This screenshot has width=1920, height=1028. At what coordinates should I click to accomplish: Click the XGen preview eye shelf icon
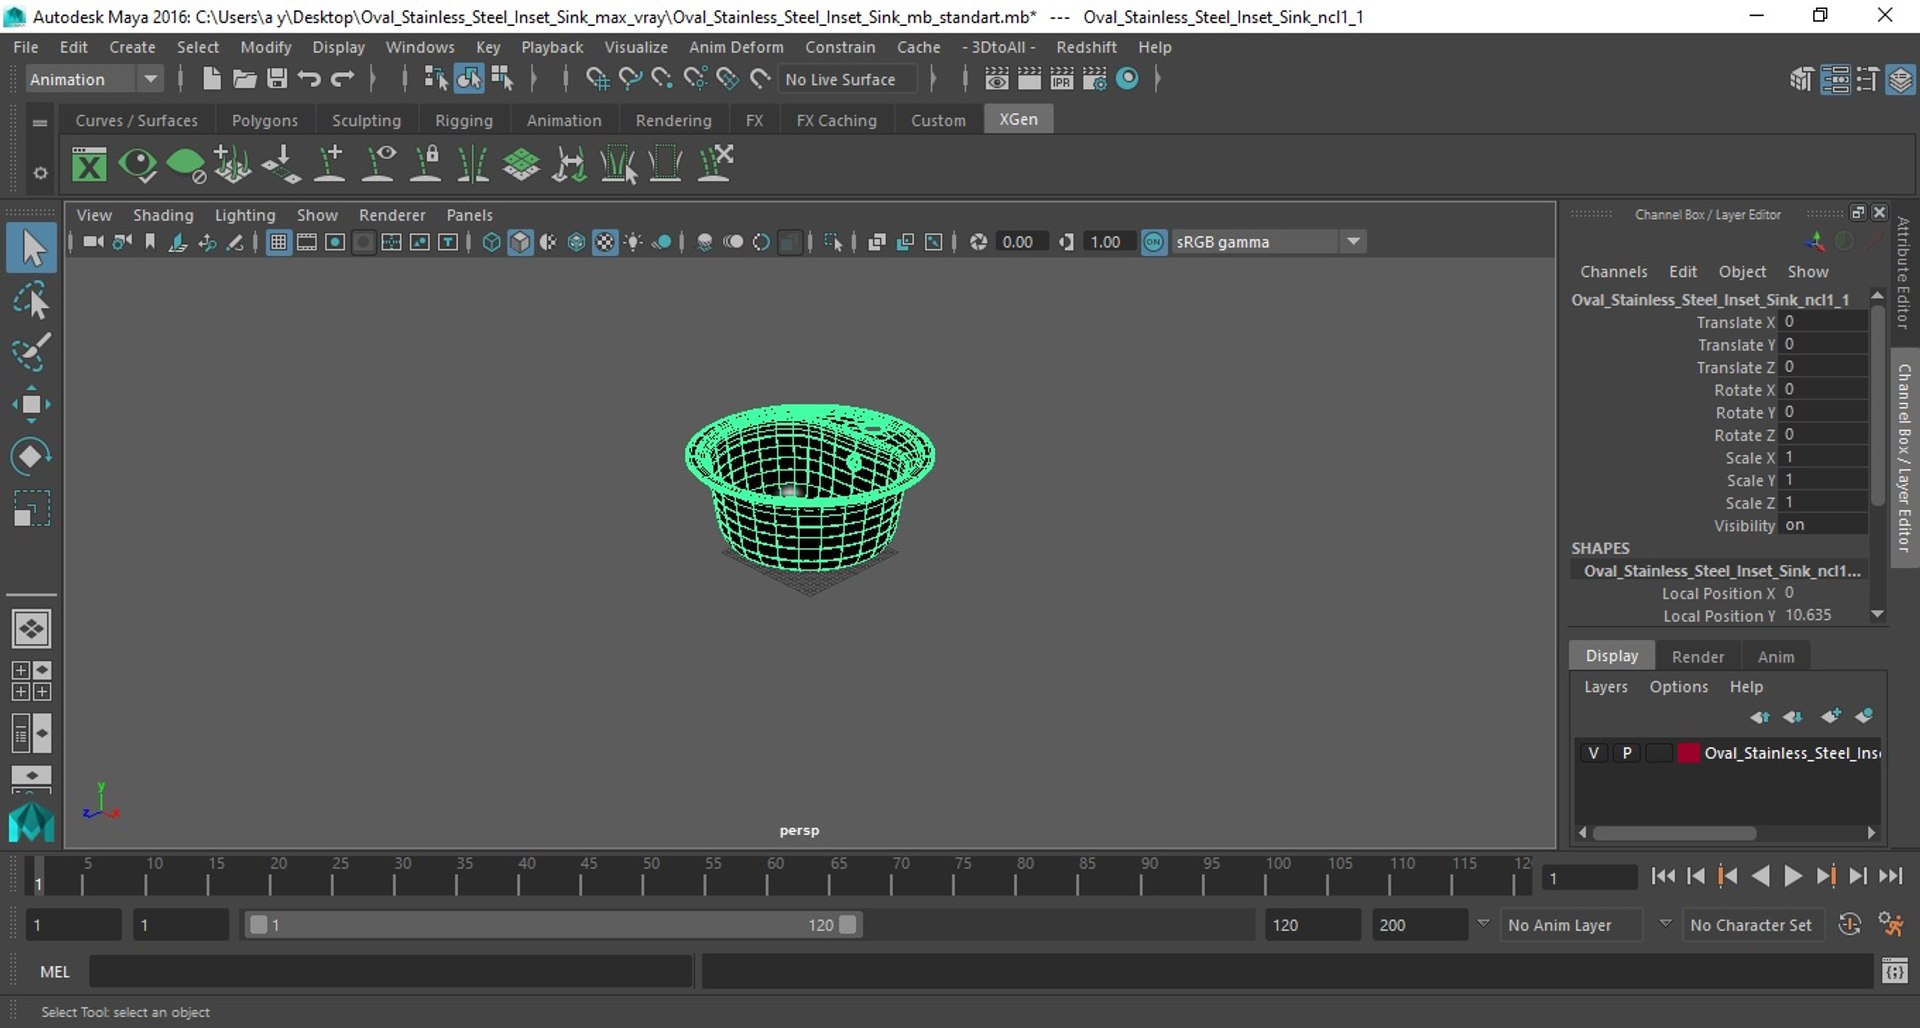point(137,164)
